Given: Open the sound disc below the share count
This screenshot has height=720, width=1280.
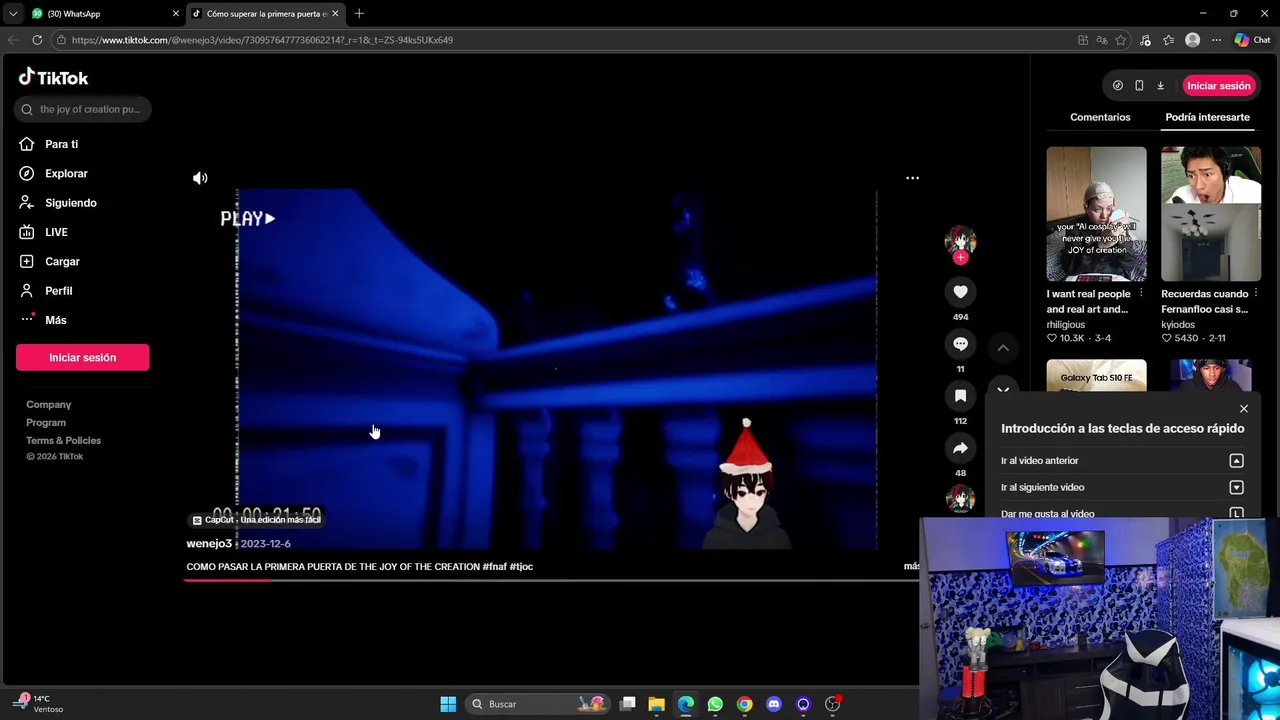Looking at the screenshot, I should [x=960, y=498].
